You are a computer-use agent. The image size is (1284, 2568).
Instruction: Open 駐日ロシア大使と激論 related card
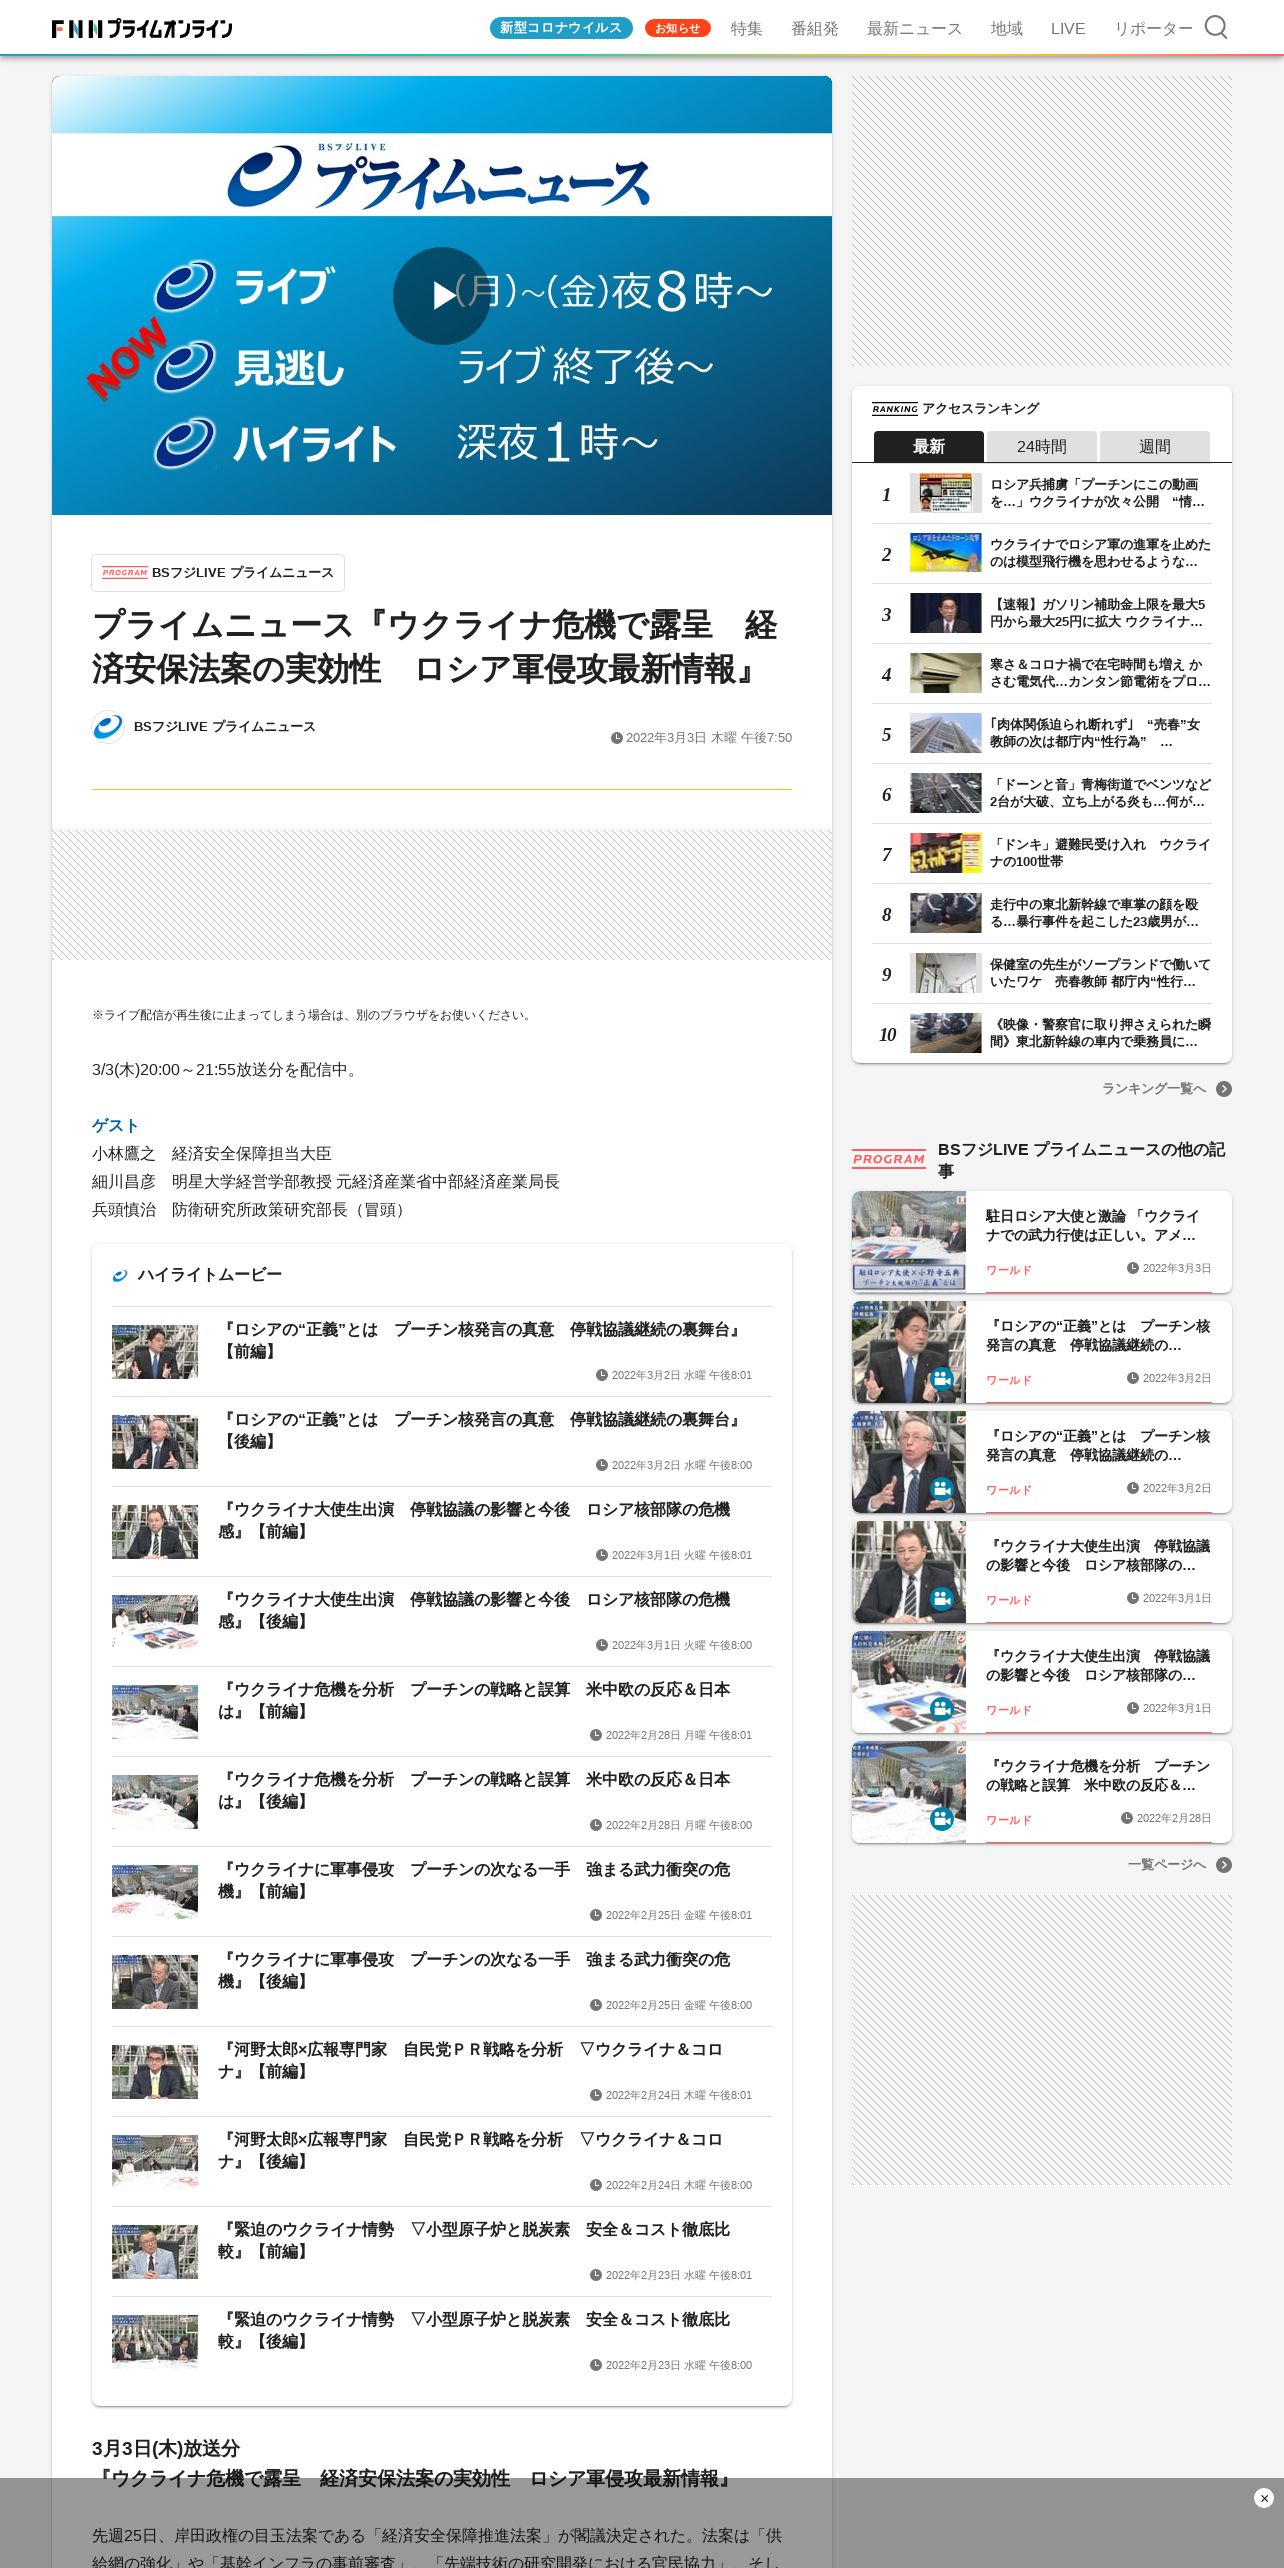tap(1041, 1242)
